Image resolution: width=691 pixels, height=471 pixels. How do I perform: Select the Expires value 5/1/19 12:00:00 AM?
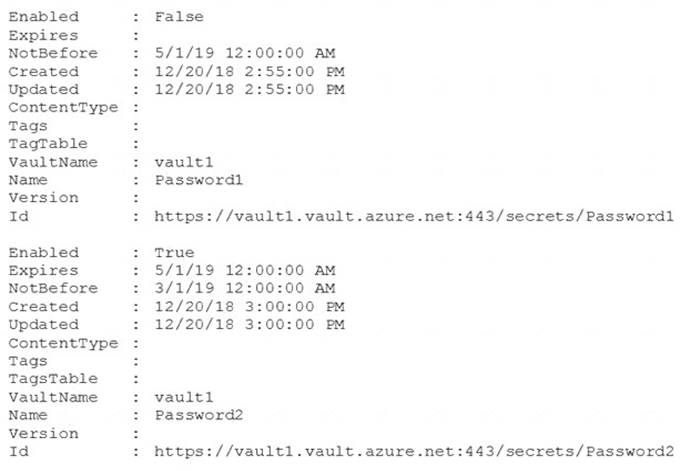(245, 271)
